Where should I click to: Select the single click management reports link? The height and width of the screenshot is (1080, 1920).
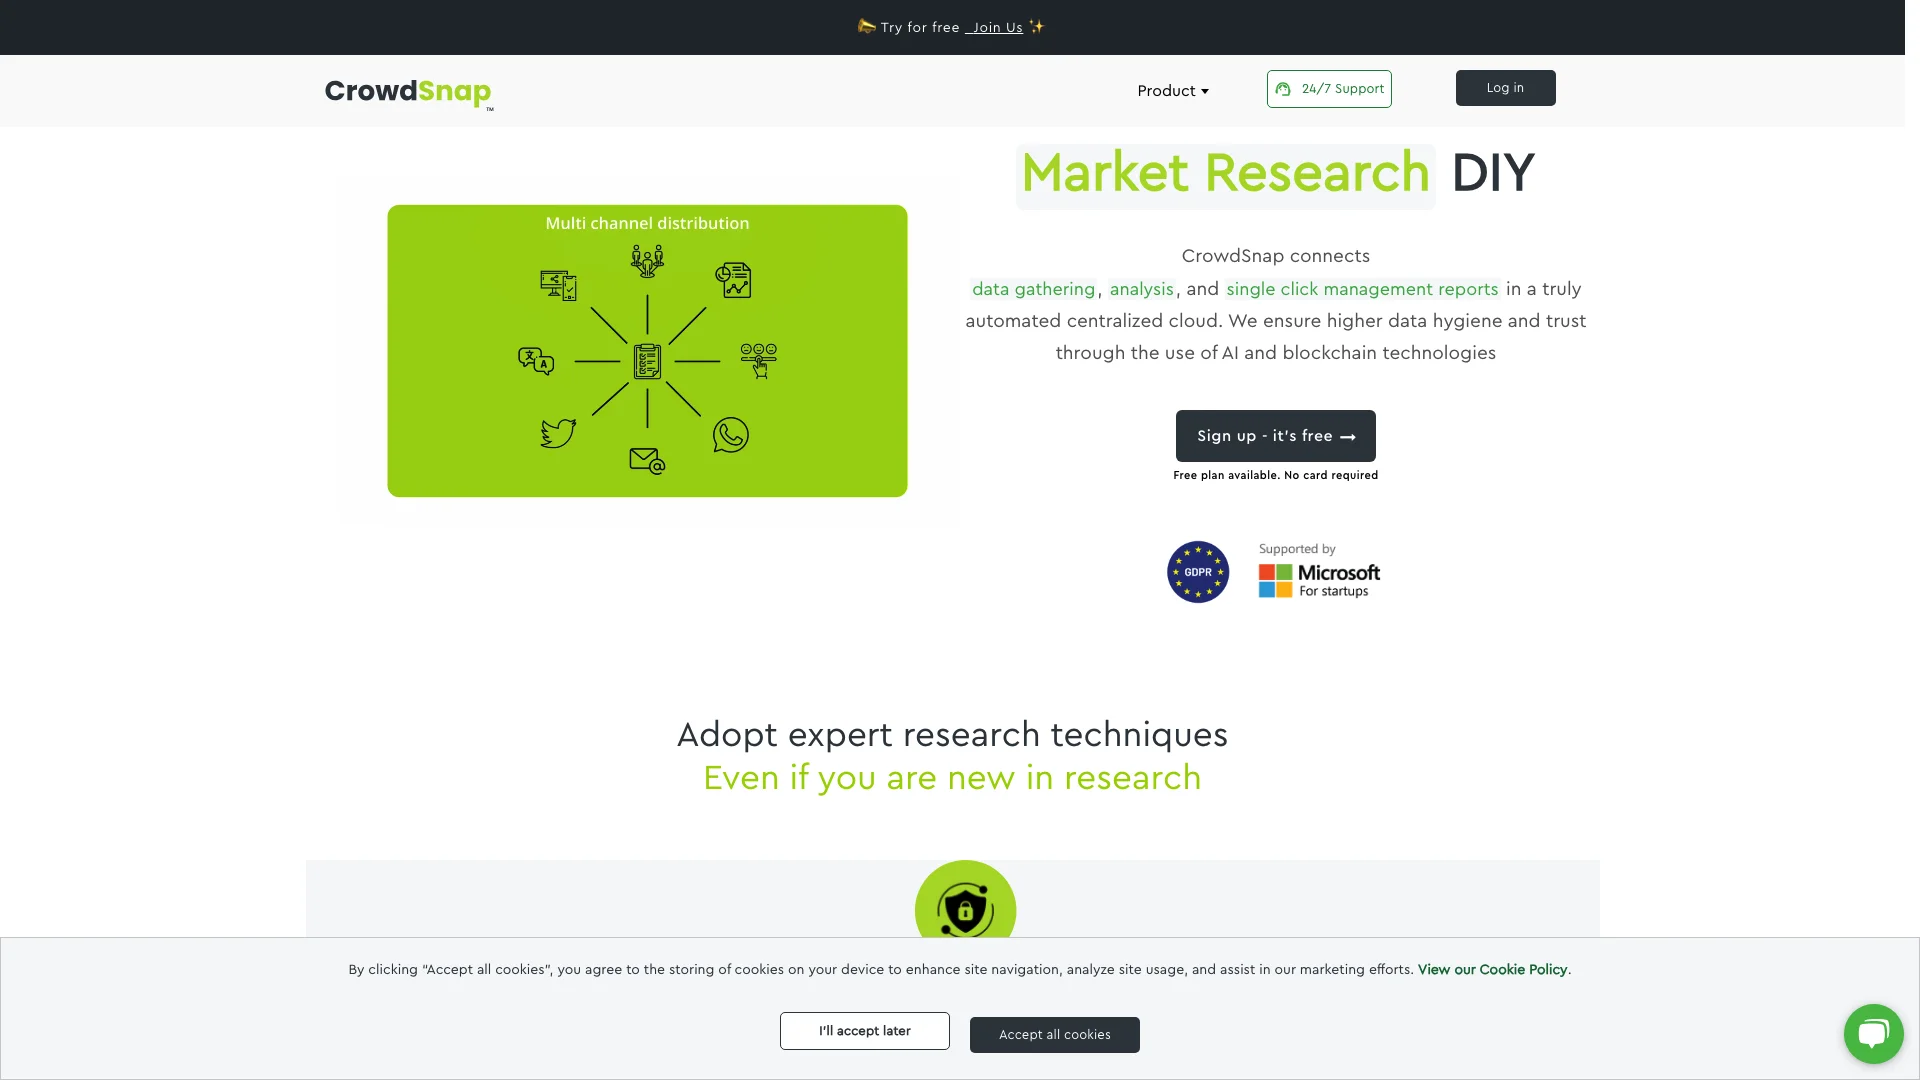coord(1362,290)
